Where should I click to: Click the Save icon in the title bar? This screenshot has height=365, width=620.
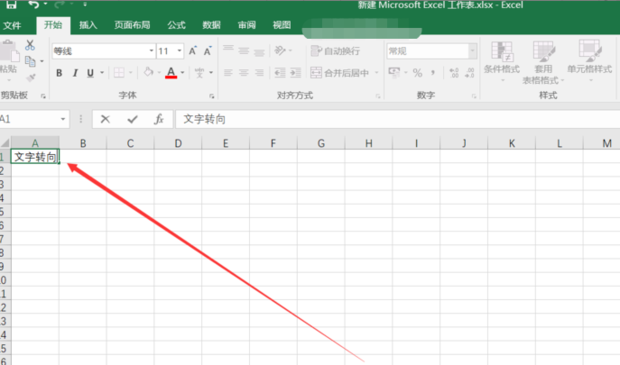coord(11,5)
